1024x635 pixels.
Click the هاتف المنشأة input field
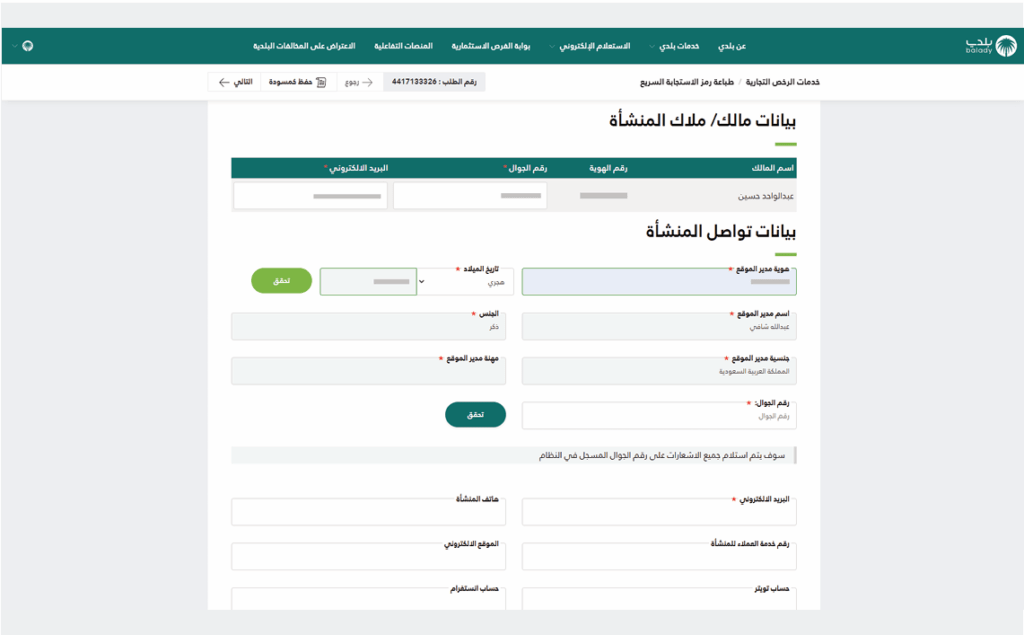[368, 513]
